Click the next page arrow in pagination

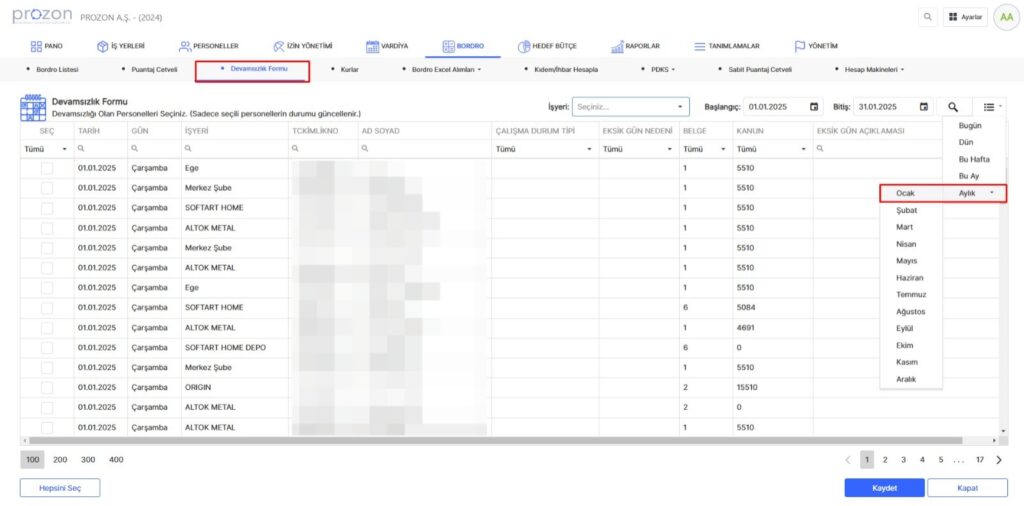(x=999, y=460)
